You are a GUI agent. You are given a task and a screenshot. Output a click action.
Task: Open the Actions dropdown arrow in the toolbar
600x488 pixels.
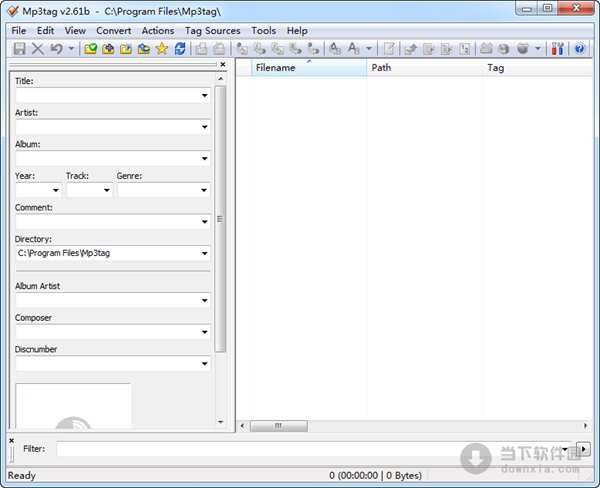(369, 49)
